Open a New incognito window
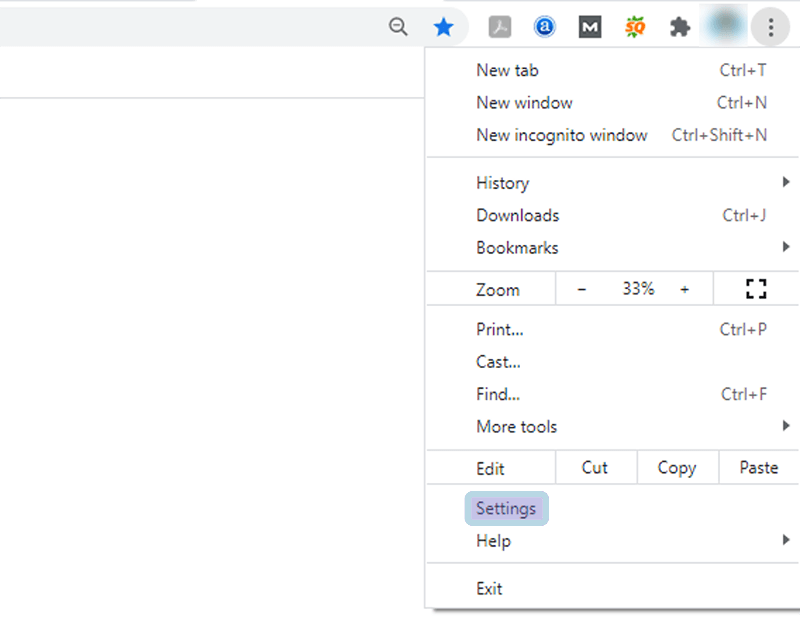Viewport: 800px width, 623px height. tap(562, 135)
